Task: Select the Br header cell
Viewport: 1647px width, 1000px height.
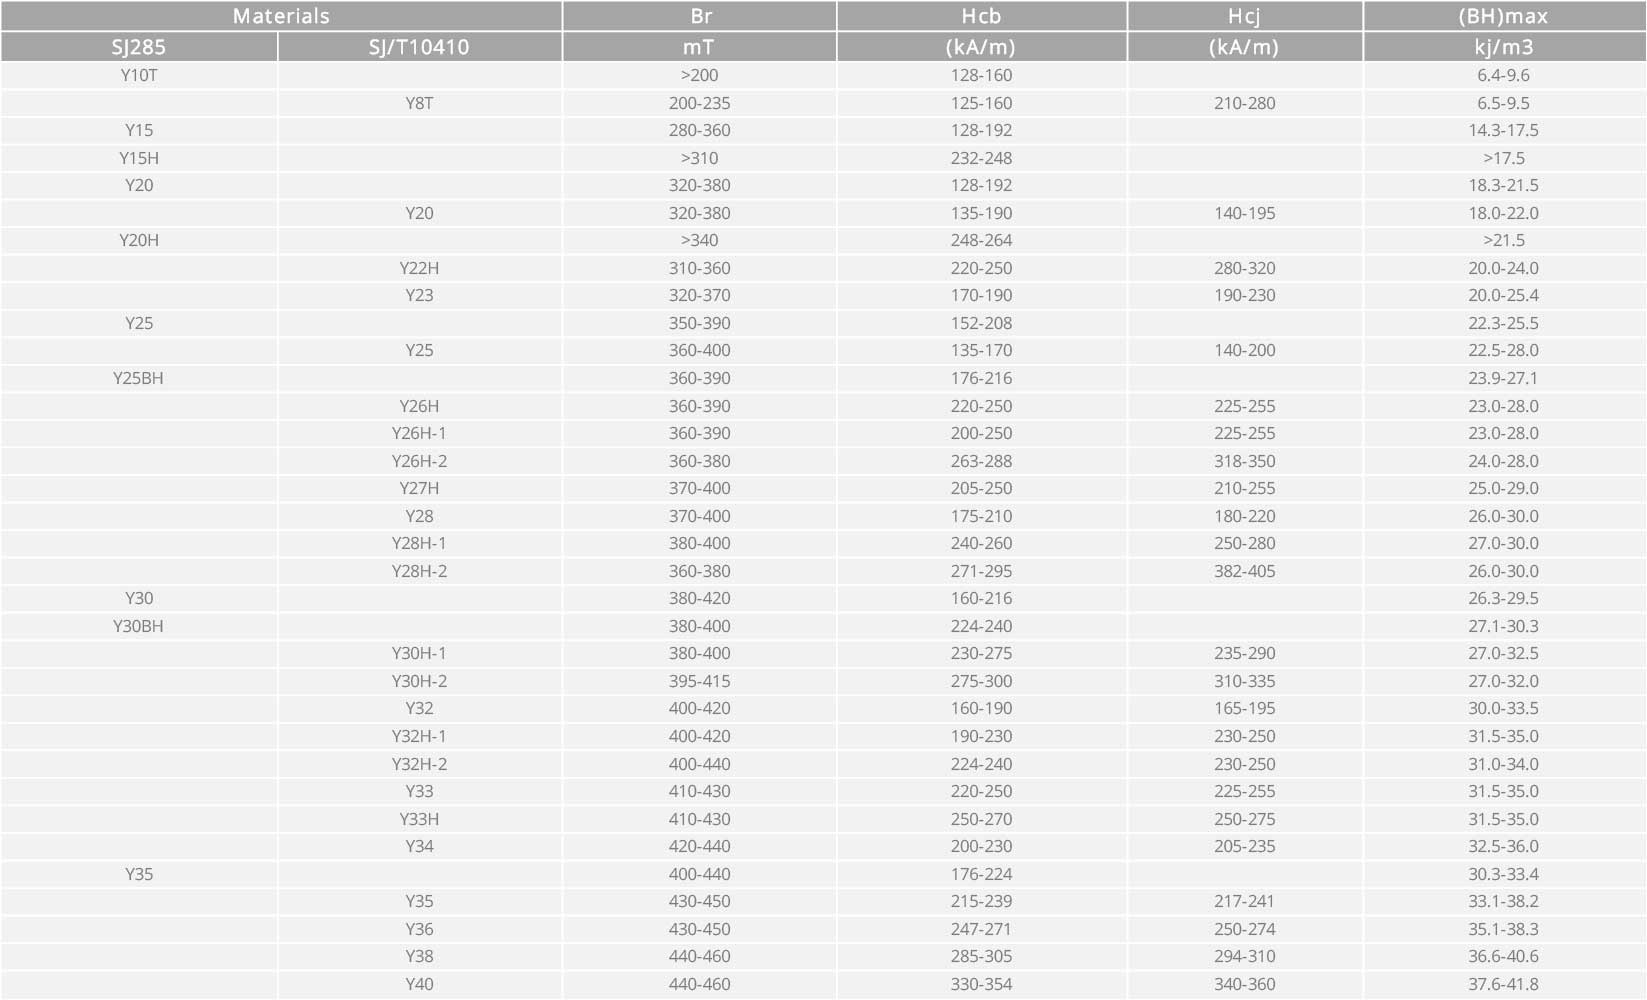Action: click(x=700, y=16)
